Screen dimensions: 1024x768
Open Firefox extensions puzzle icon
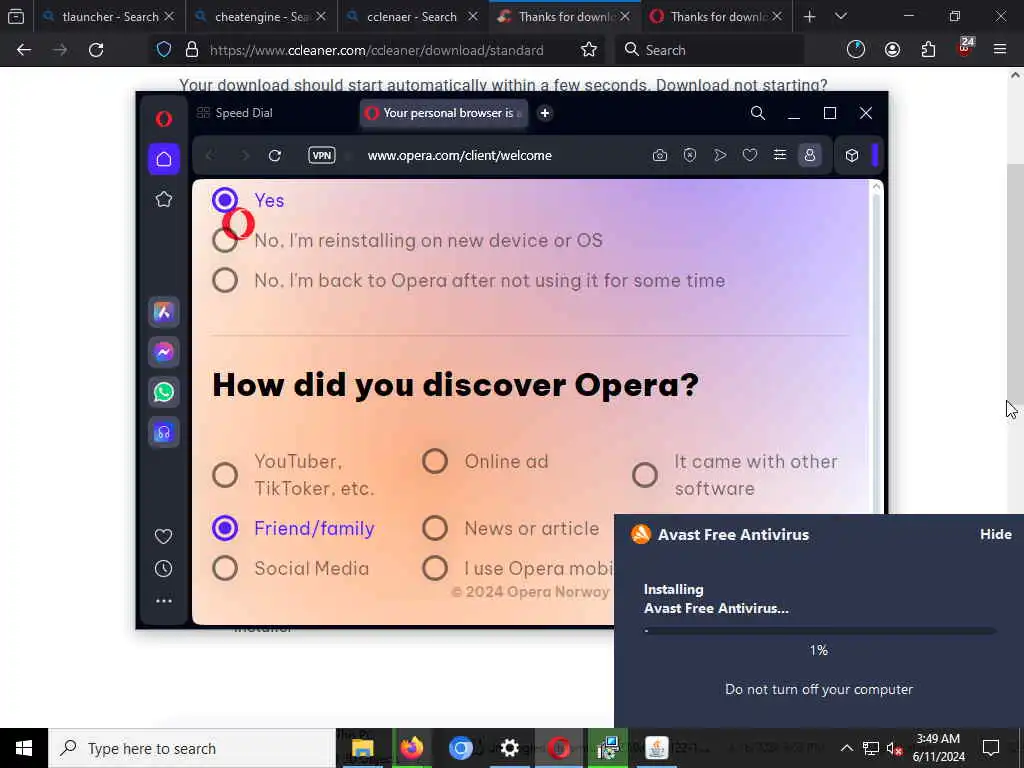pos(928,50)
